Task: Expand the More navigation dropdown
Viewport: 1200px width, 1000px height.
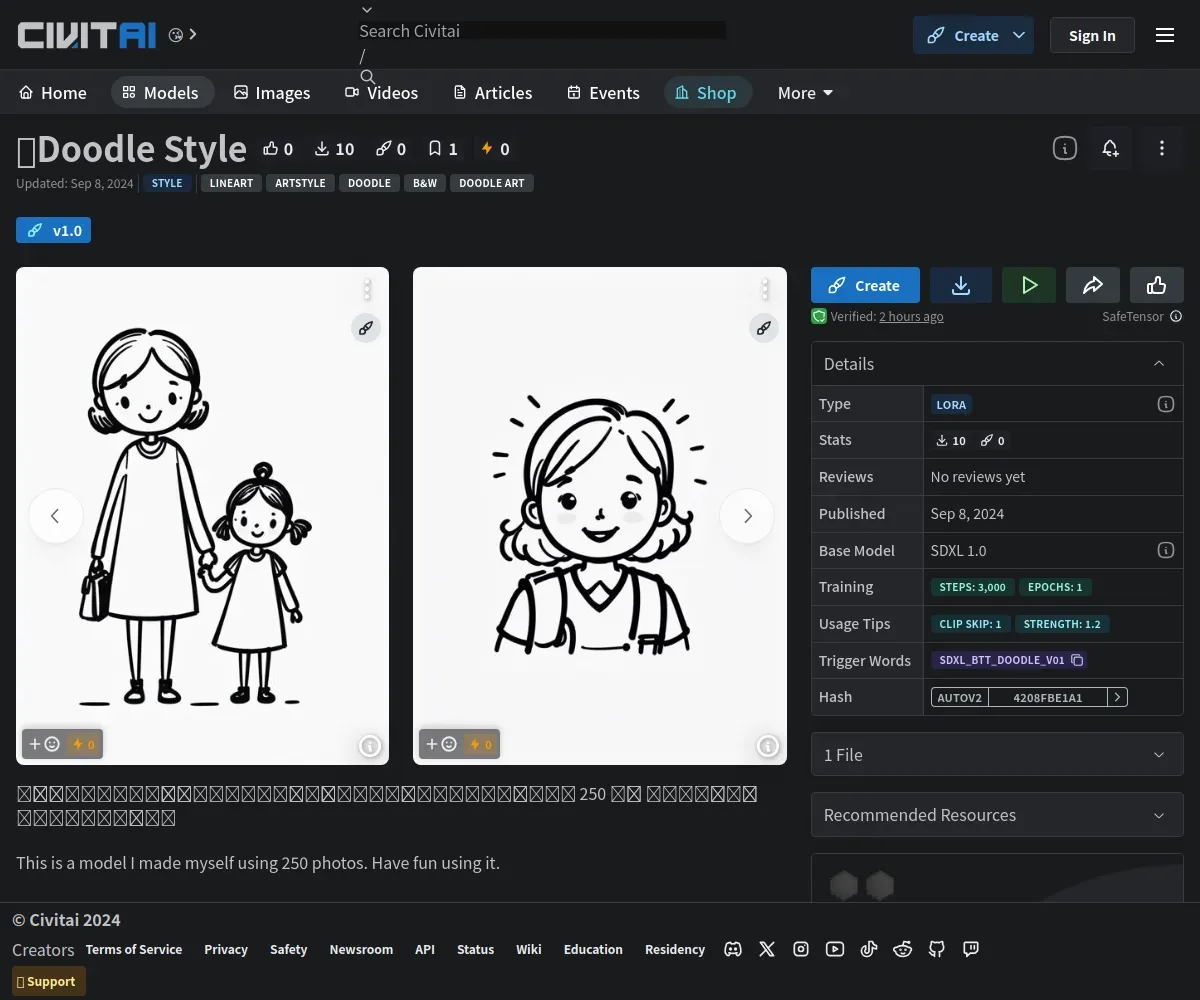Action: coord(805,92)
